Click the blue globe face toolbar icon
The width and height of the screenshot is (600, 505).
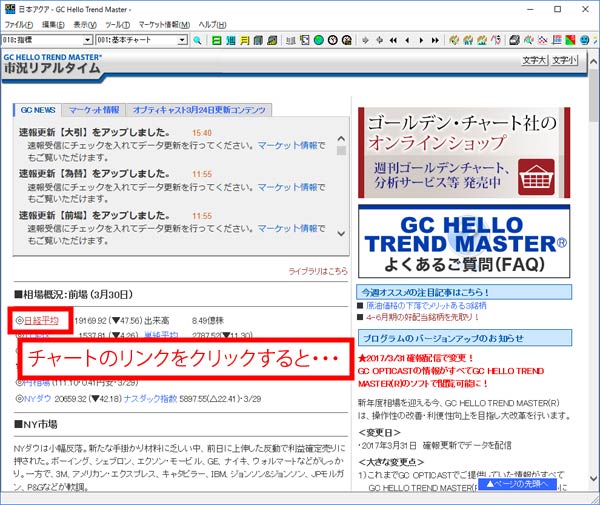click(584, 40)
